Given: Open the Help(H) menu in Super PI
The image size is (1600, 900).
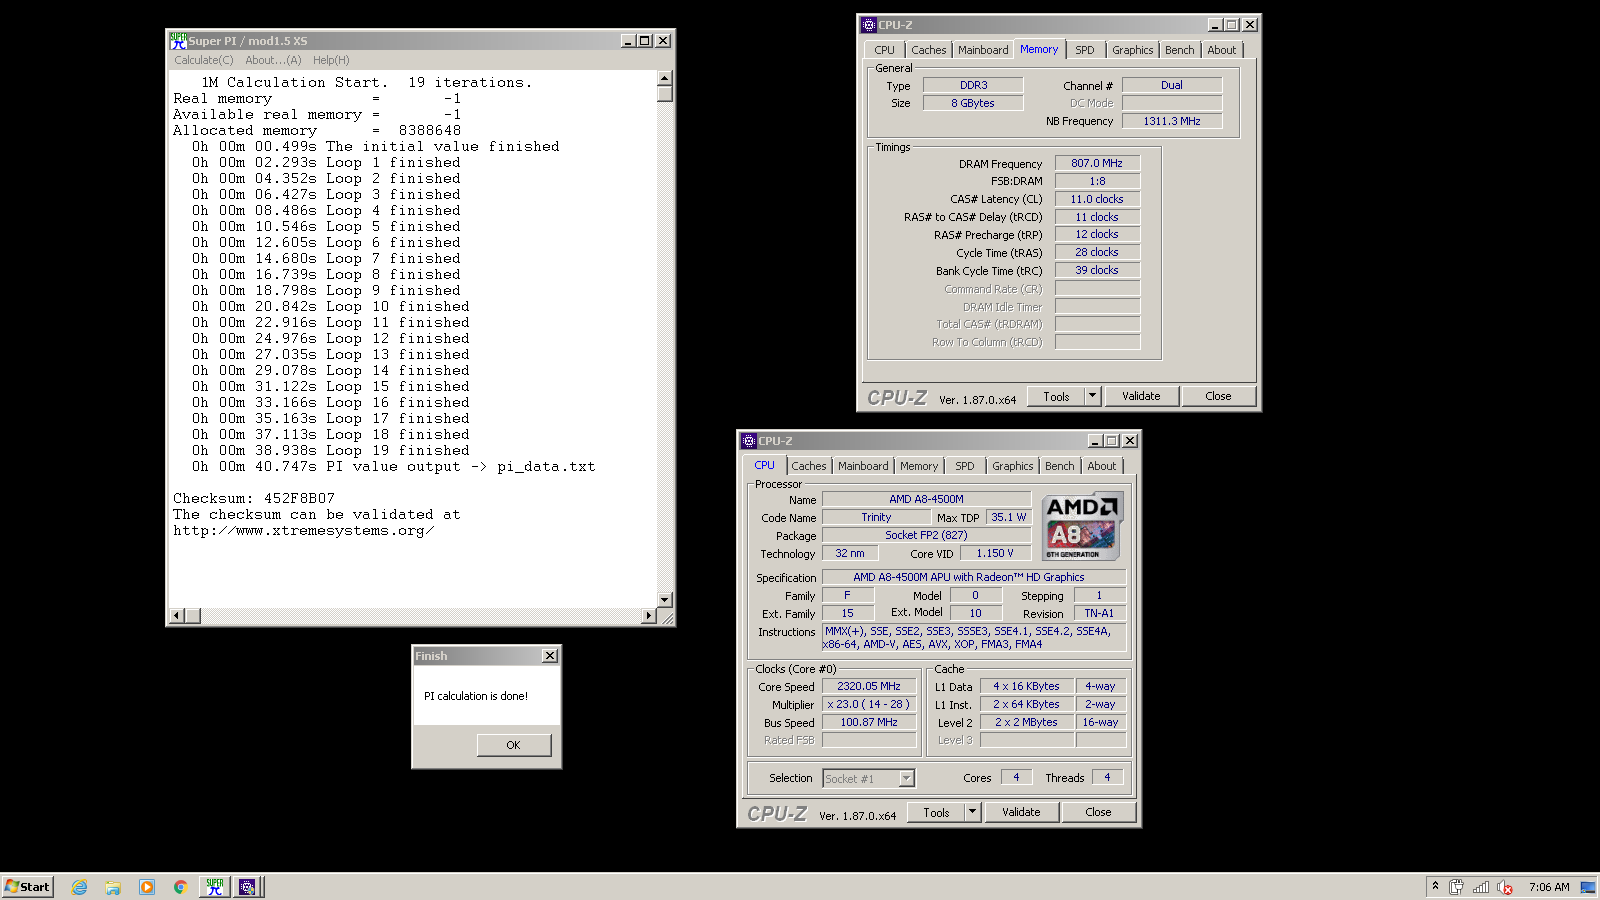Looking at the screenshot, I should click(331, 60).
